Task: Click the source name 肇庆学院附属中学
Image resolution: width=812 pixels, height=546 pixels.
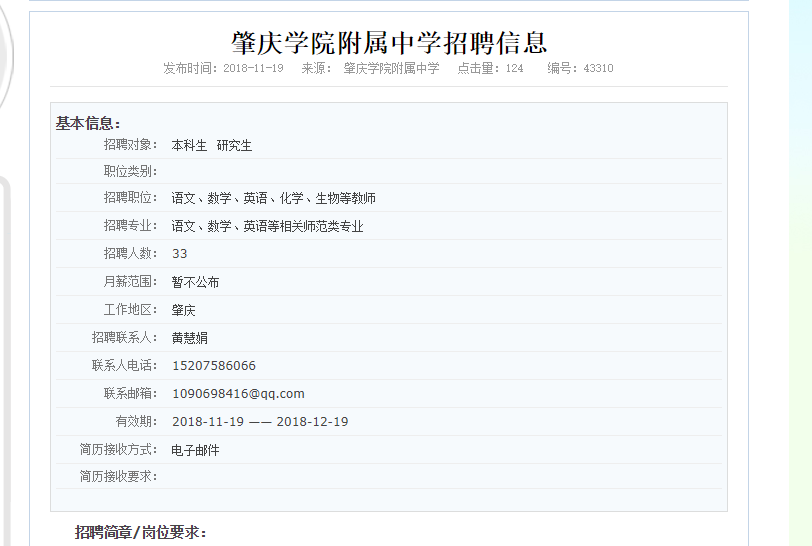Action: tap(391, 69)
